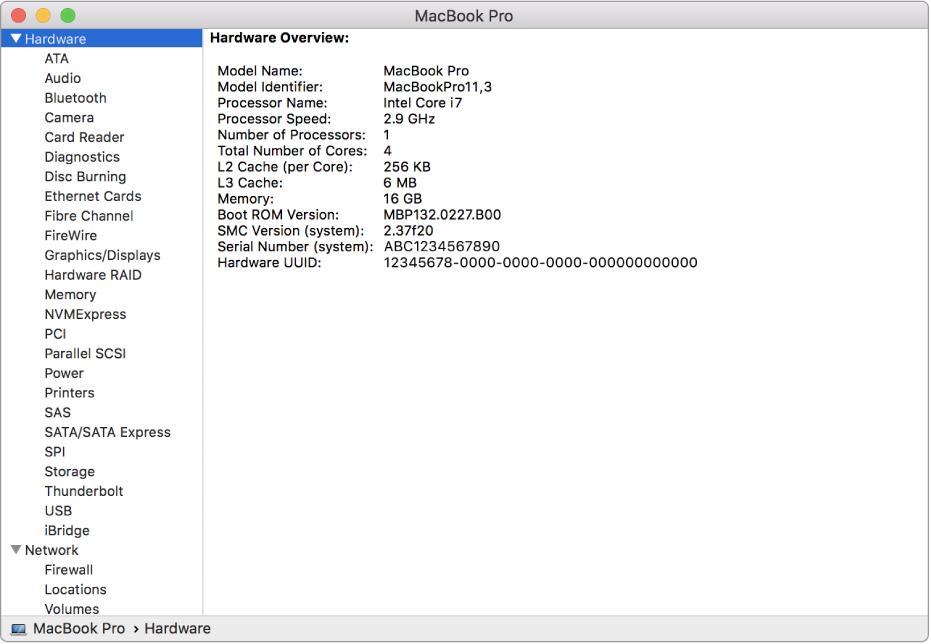
Task: Click SMC Version value 2.37f20
Action: [408, 231]
